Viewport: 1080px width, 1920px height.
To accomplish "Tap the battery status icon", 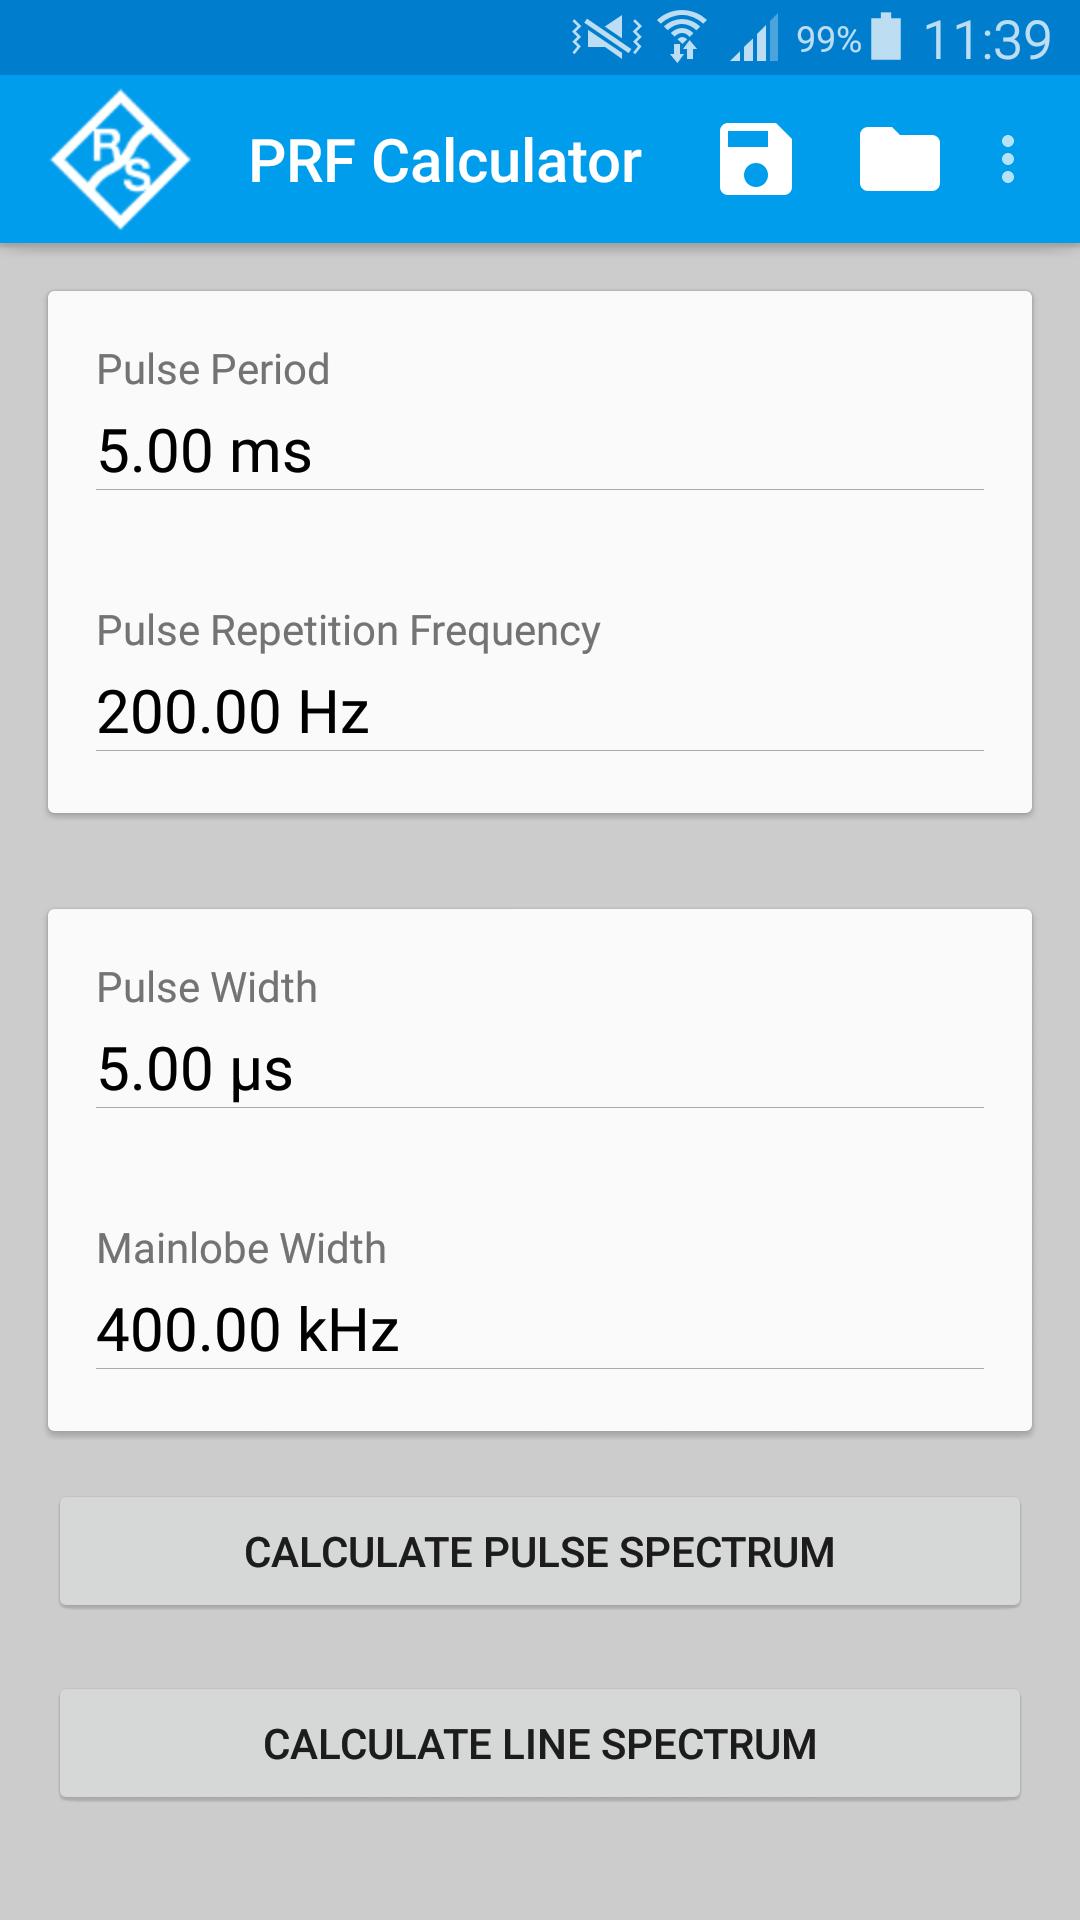I will pyautogui.click(x=886, y=37).
